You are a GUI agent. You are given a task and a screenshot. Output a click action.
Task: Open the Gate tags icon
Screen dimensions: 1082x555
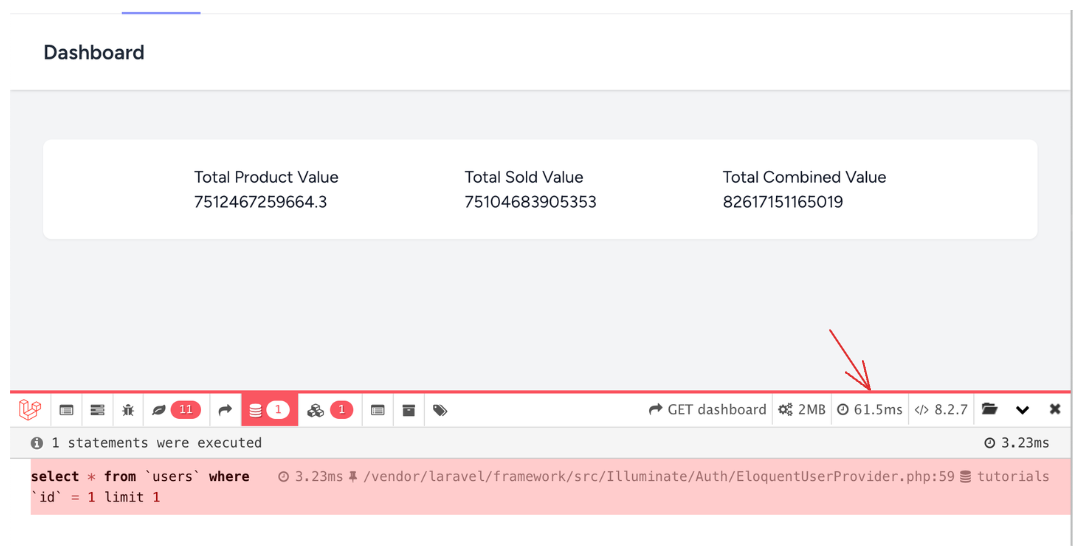click(440, 410)
